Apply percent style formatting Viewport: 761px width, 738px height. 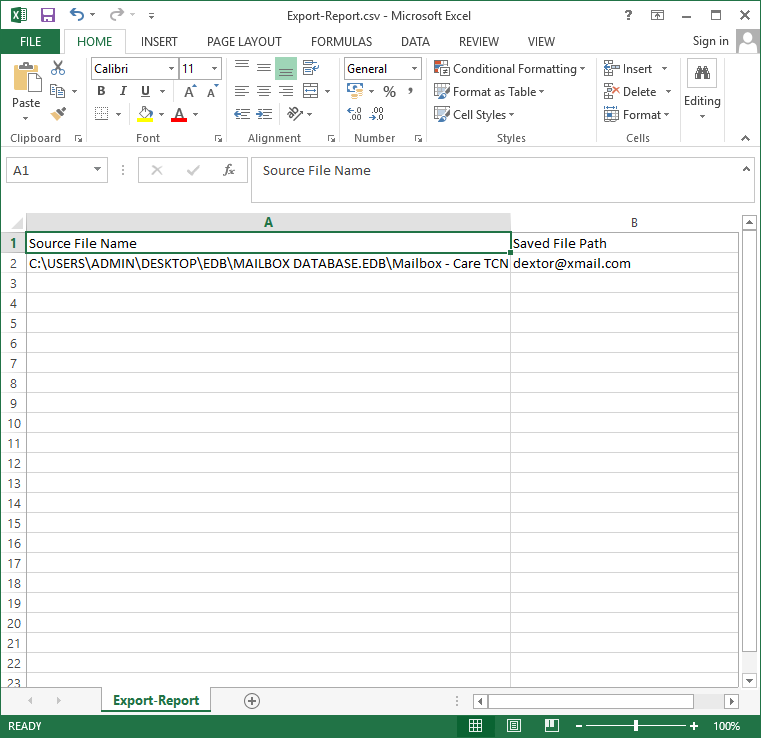(x=389, y=91)
